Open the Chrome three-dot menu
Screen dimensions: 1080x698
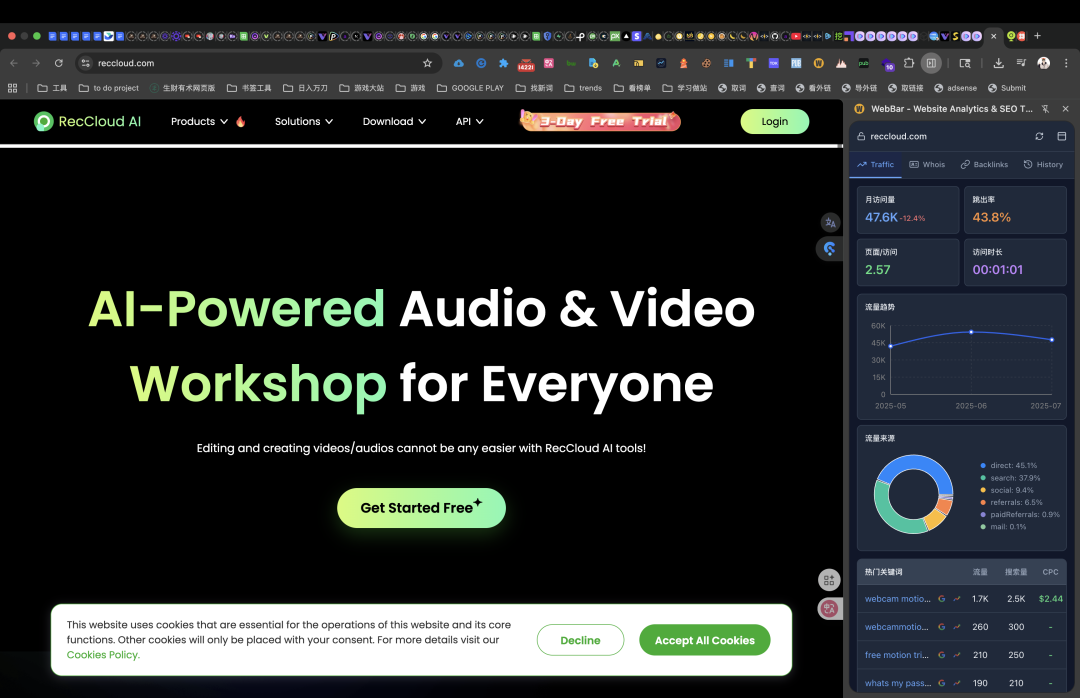coord(1066,63)
